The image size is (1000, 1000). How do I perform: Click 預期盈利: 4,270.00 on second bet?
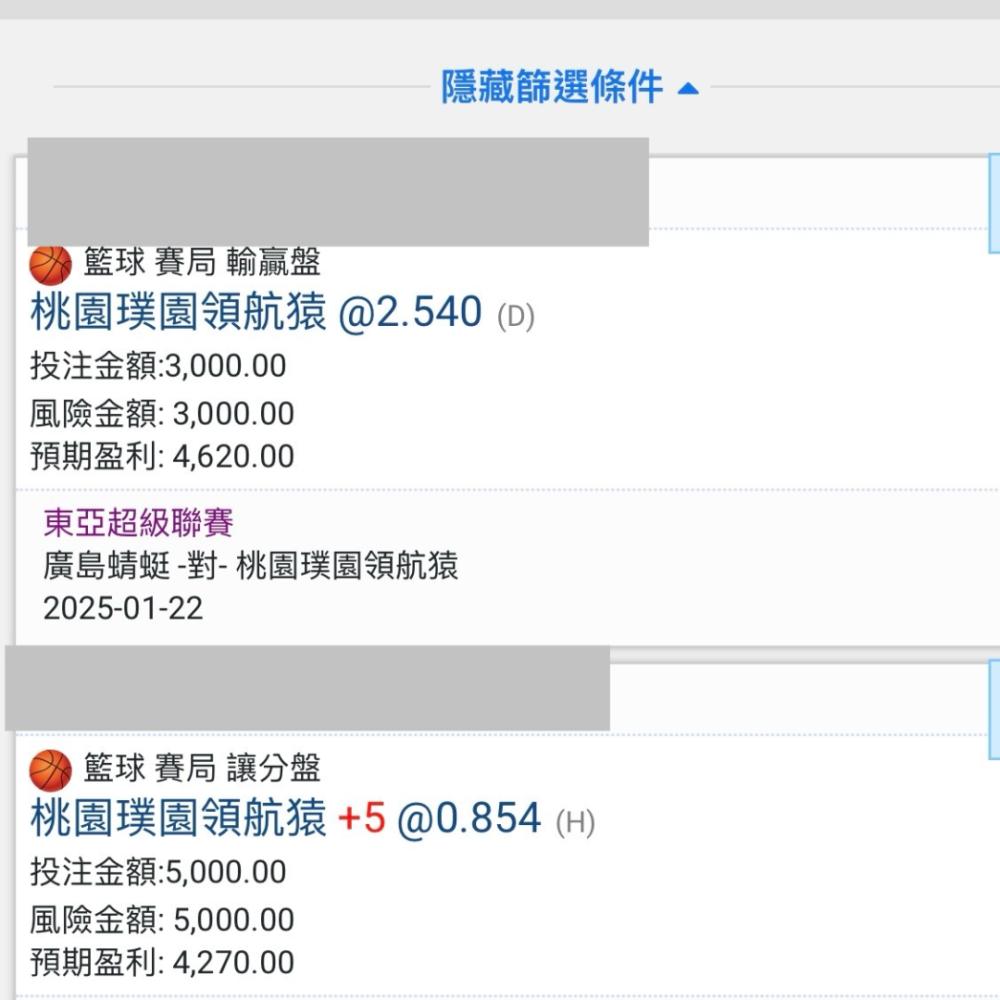(x=162, y=962)
